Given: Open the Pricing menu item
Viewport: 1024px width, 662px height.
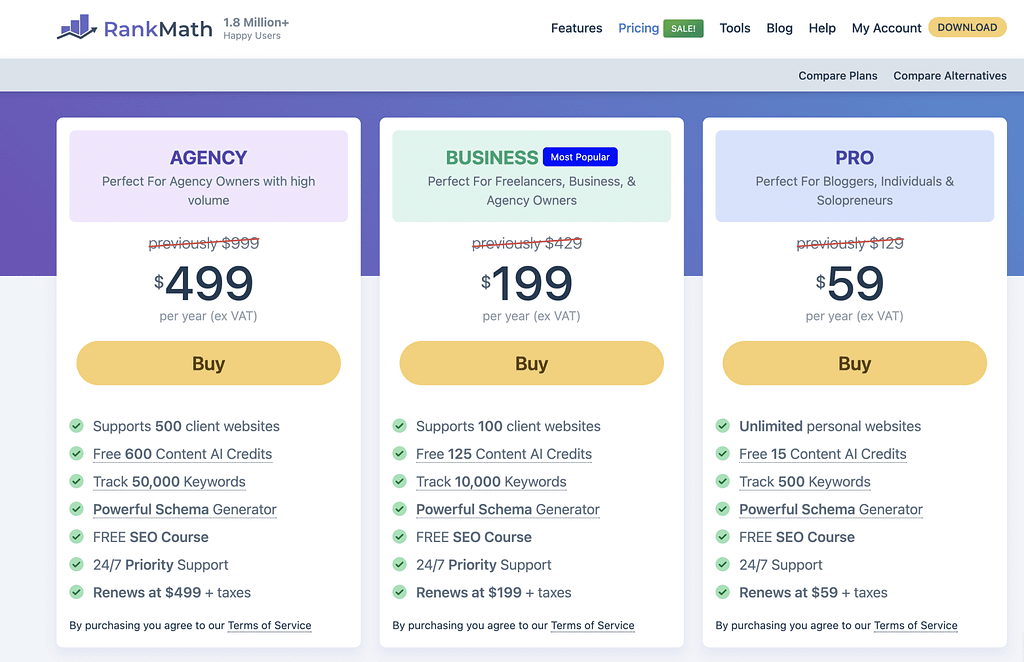Looking at the screenshot, I should pos(638,28).
